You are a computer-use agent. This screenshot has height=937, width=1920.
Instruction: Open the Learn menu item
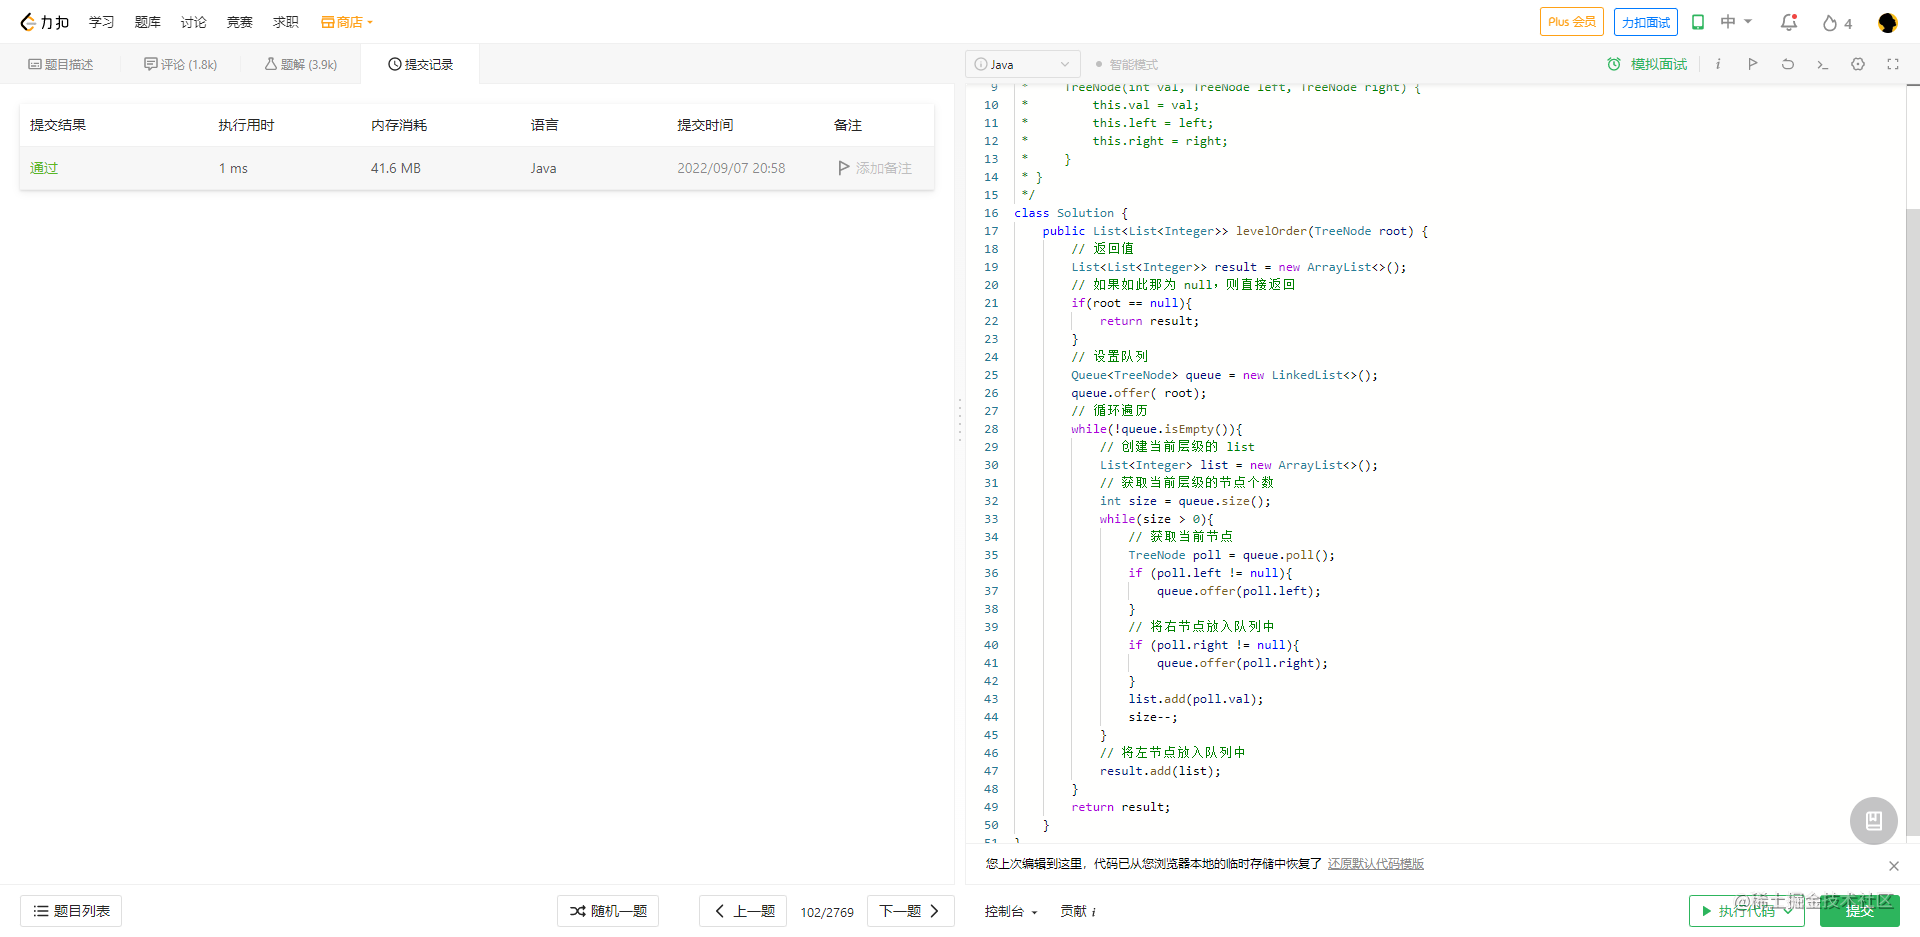tap(101, 22)
